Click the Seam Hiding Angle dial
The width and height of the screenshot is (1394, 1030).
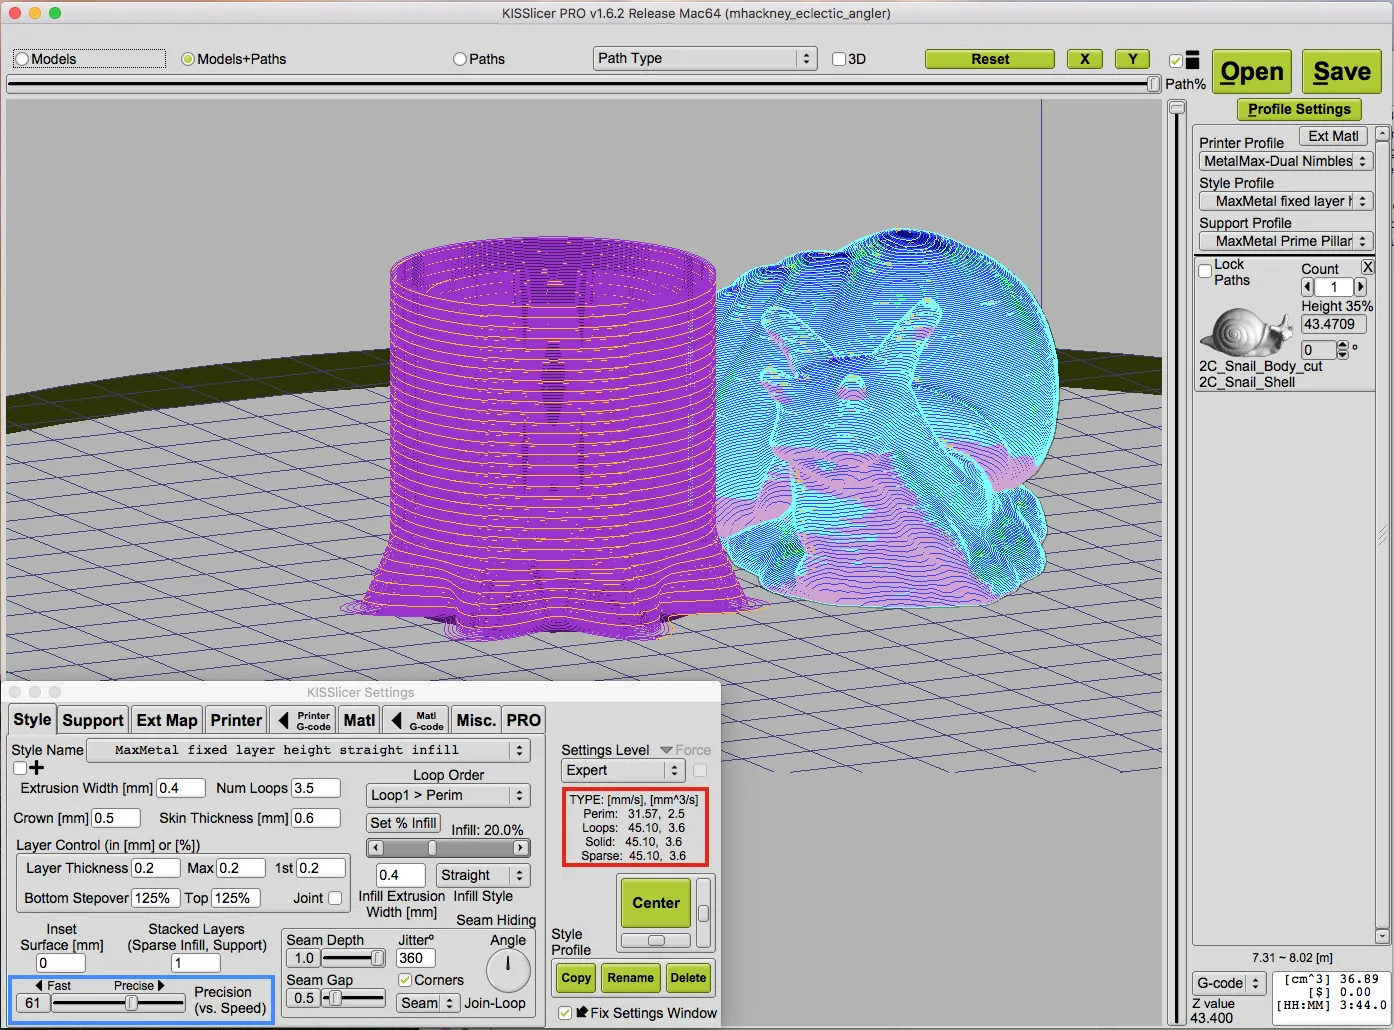pyautogui.click(x=508, y=969)
